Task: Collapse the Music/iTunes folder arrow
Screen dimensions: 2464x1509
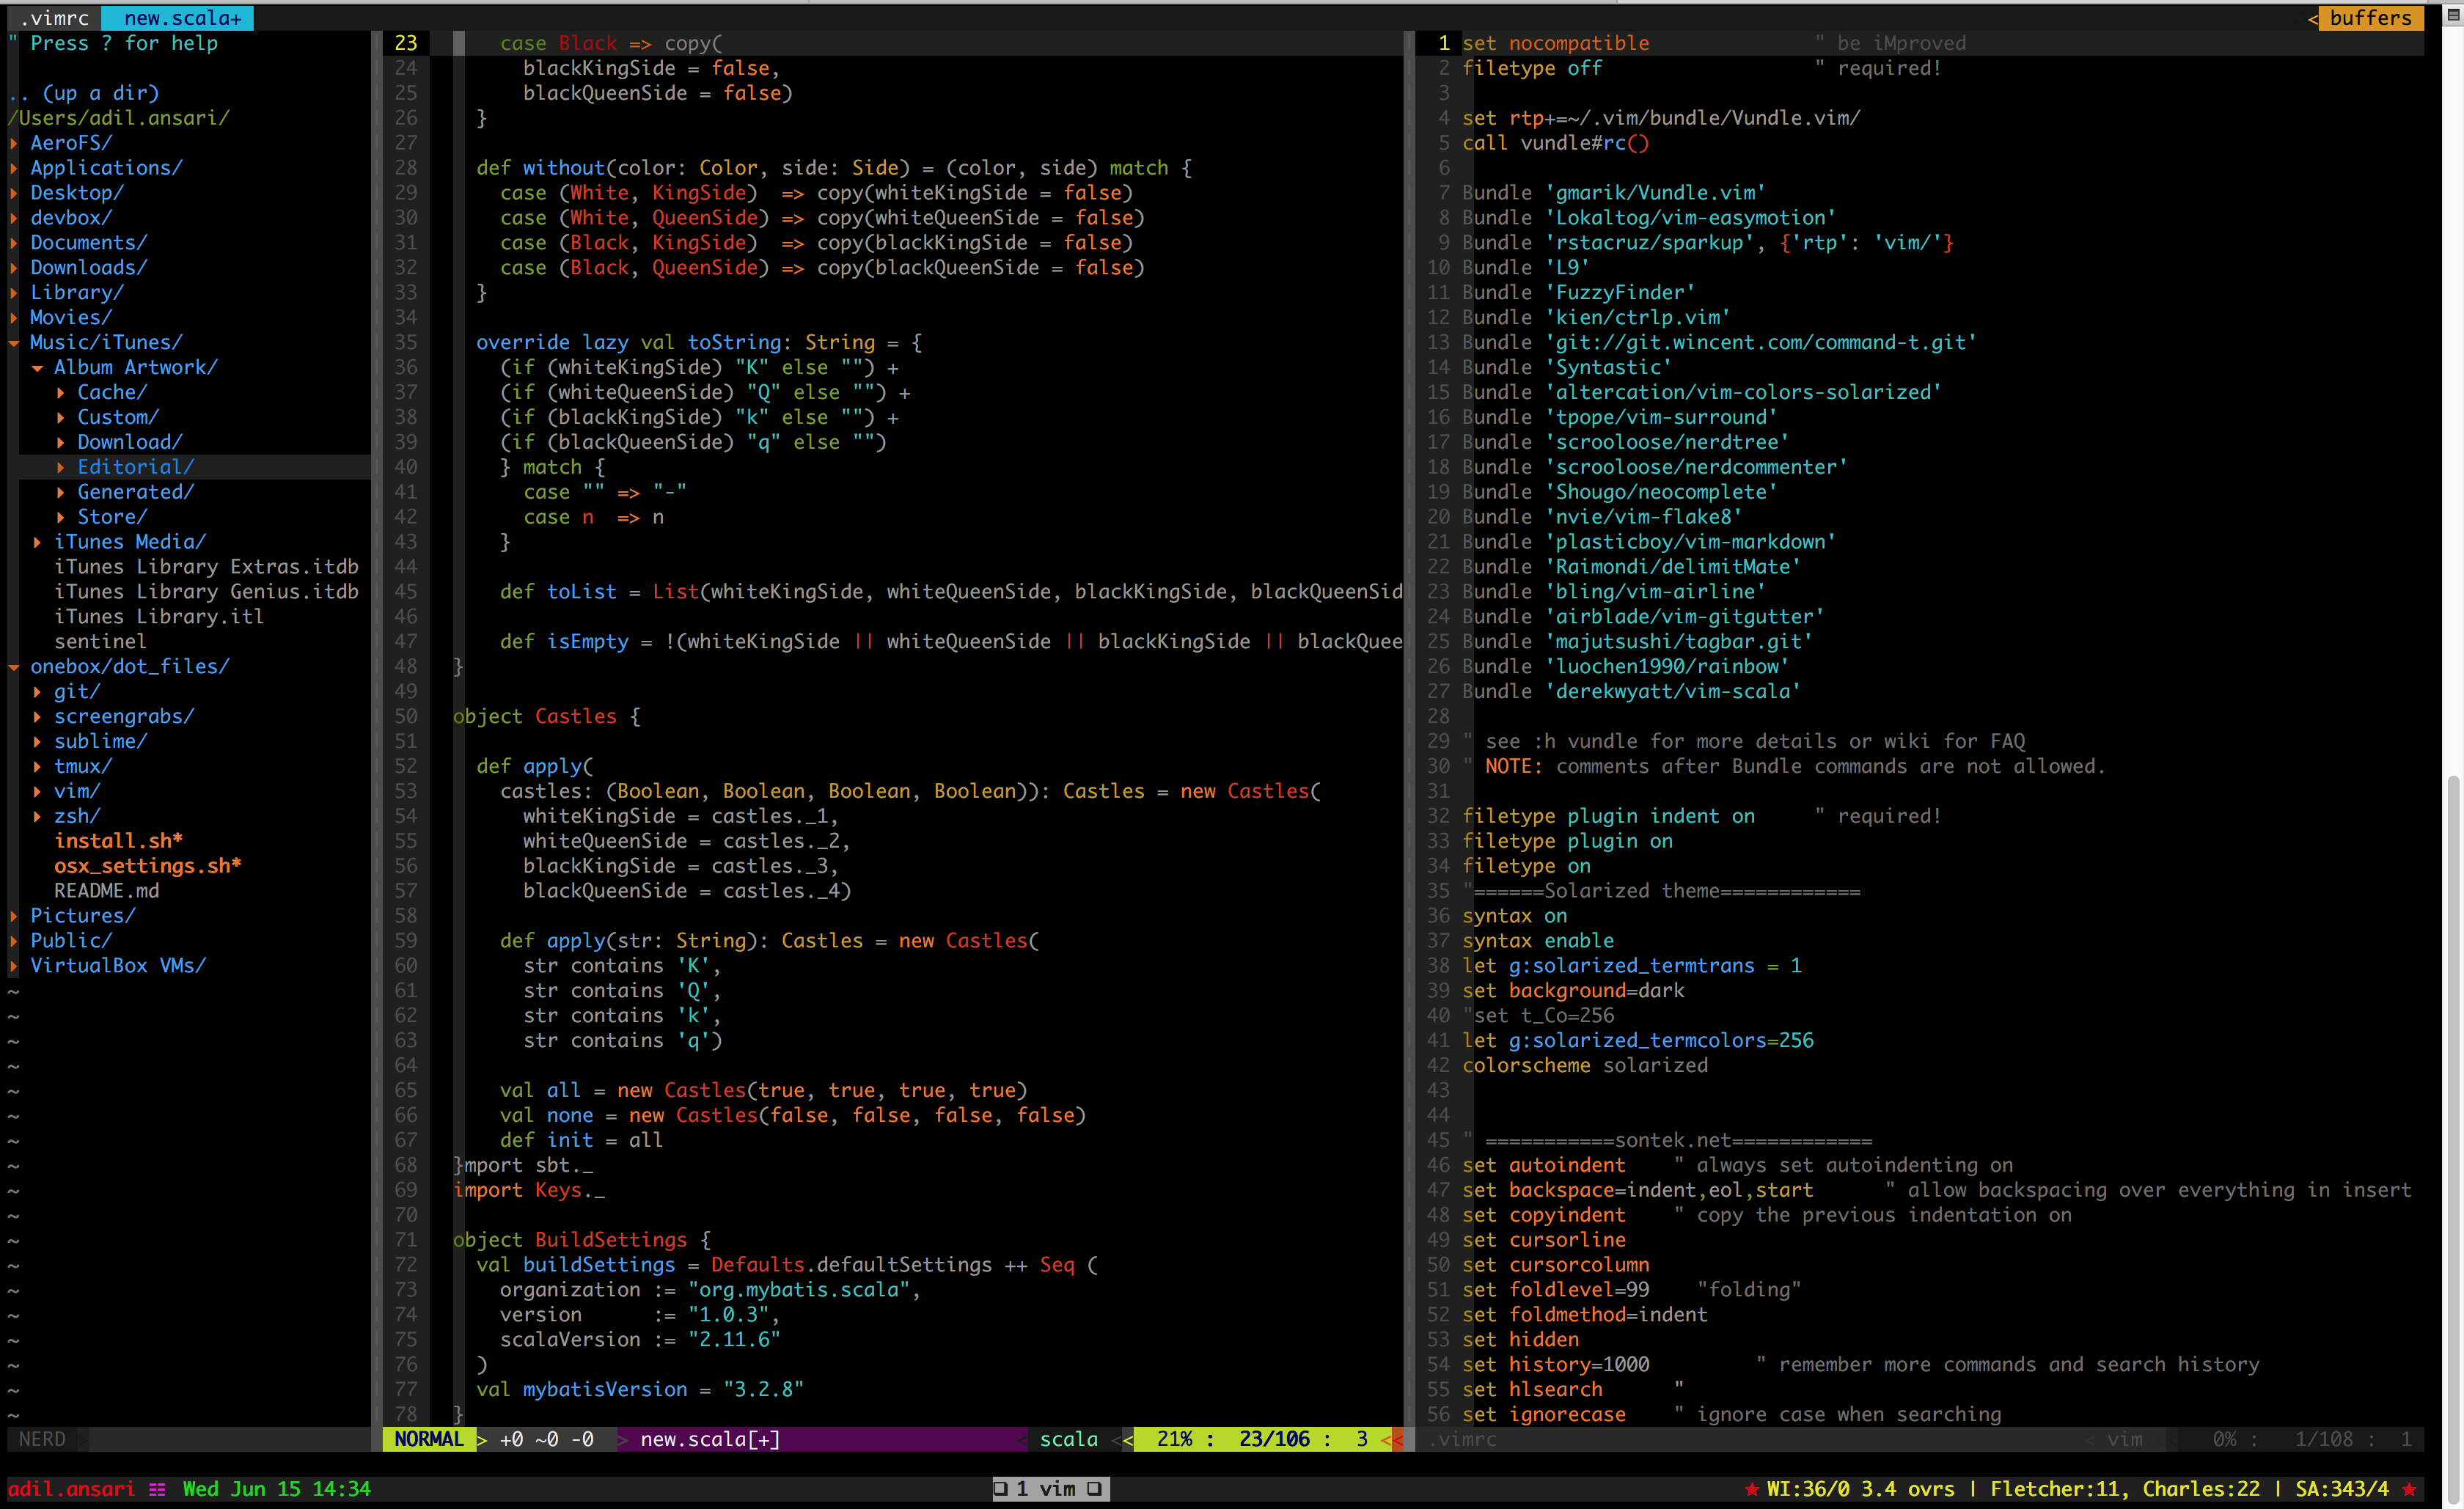Action: pyautogui.click(x=14, y=343)
